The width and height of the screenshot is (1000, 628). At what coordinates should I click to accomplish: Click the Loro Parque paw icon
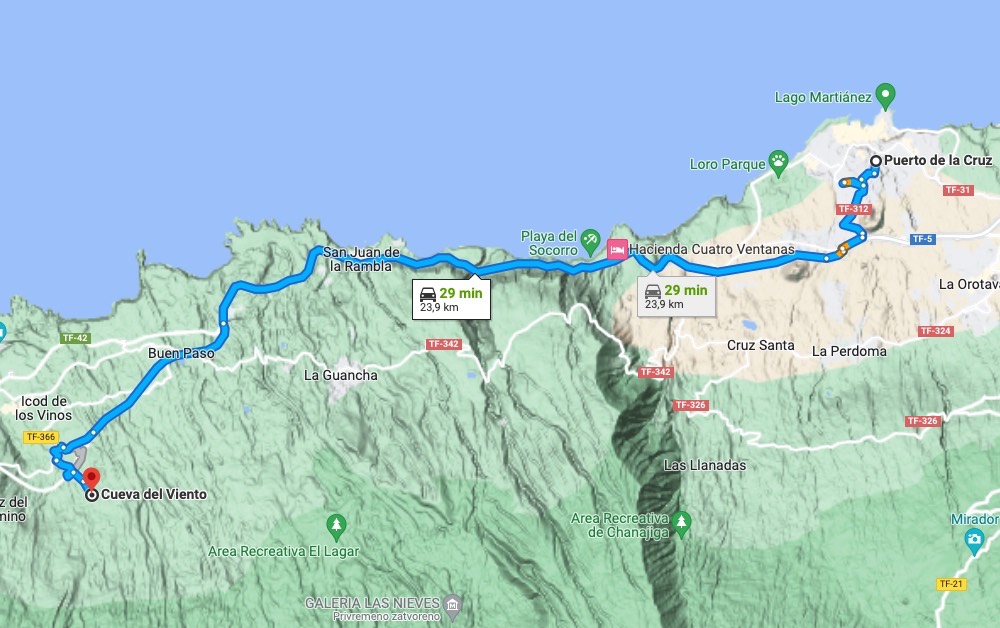click(x=778, y=163)
